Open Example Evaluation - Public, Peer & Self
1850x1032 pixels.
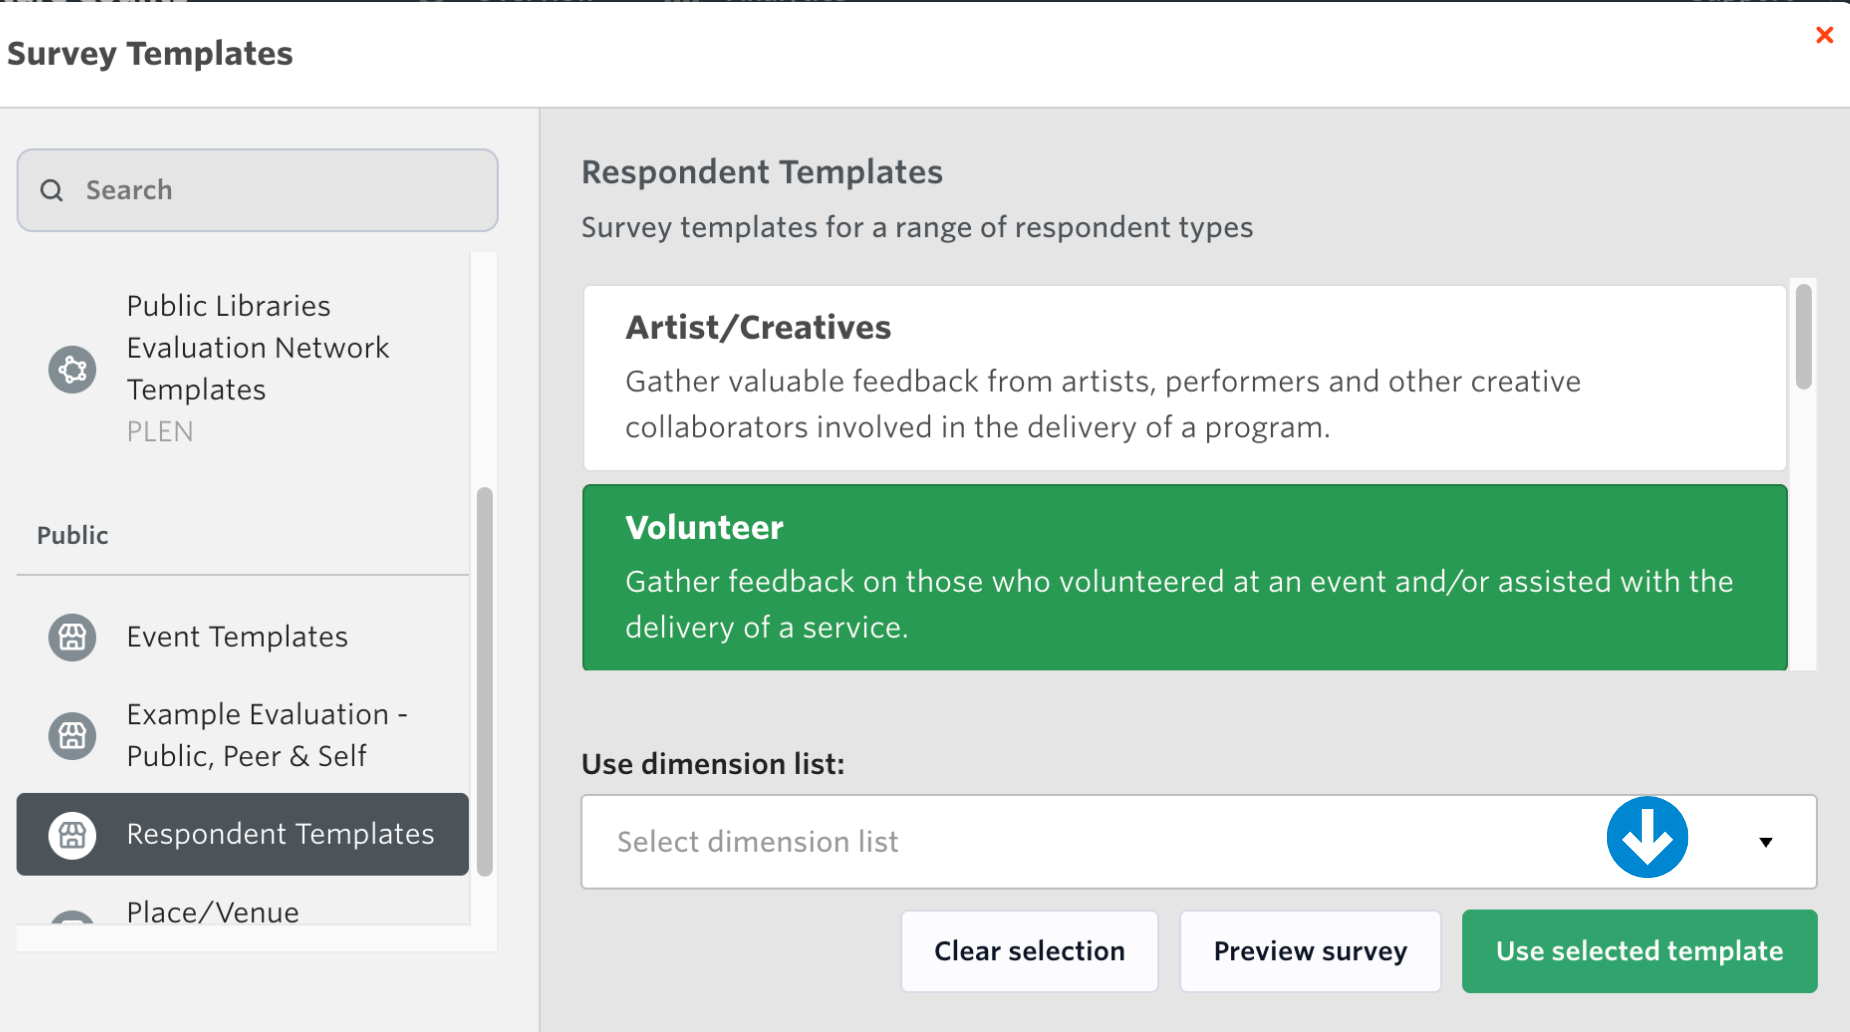pyautogui.click(x=267, y=735)
